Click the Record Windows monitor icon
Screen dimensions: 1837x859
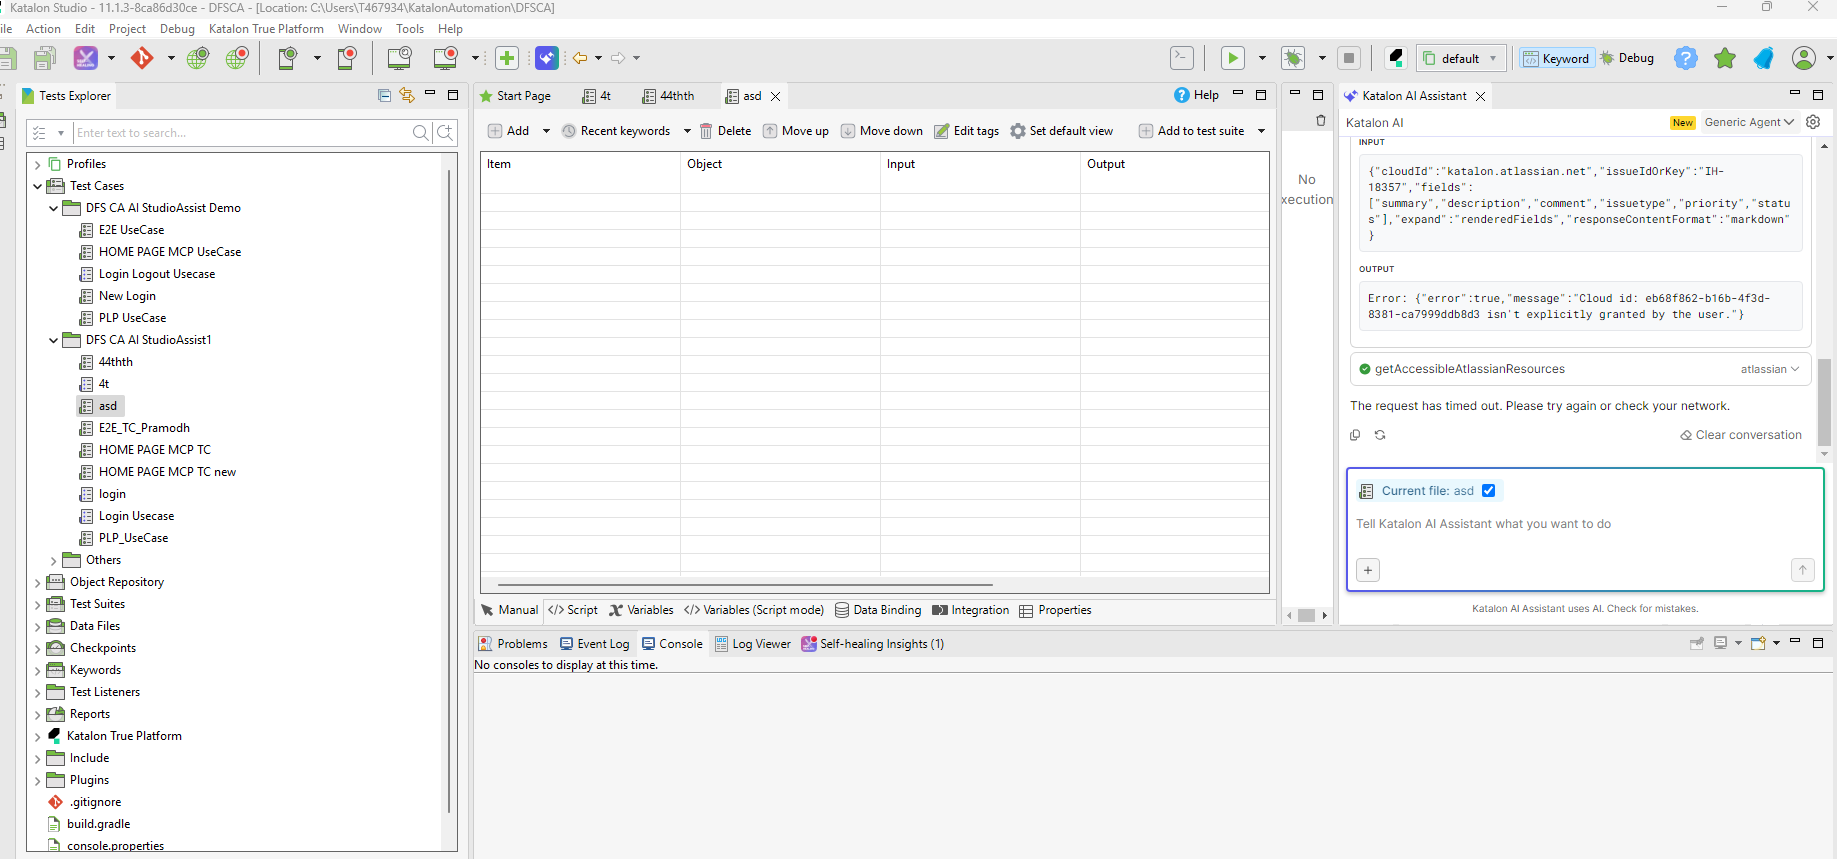tap(445, 58)
